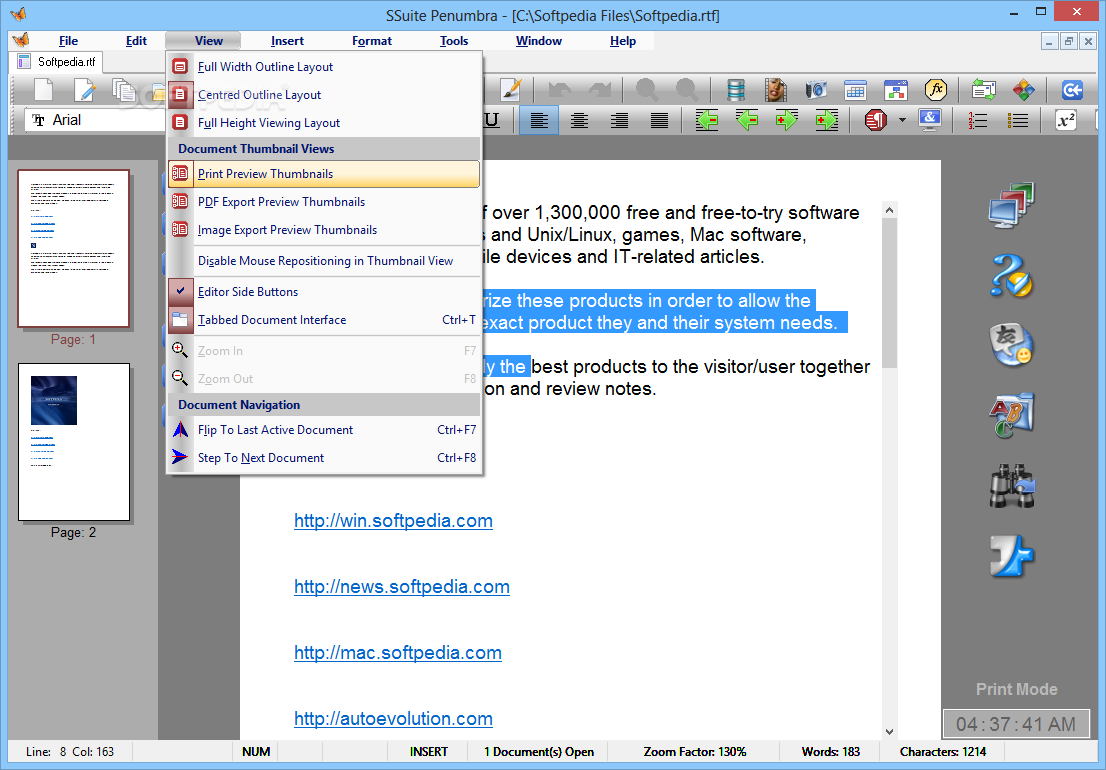Screen dimensions: 1106x770
Task: Switch to Softpedia.rtf document tab
Action: (x=58, y=62)
